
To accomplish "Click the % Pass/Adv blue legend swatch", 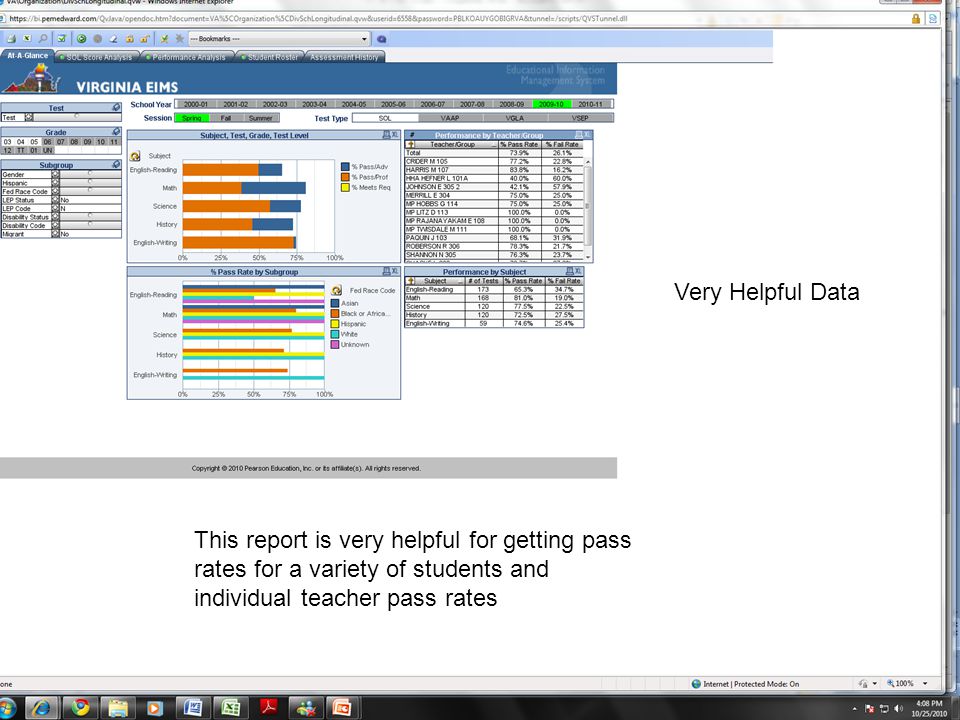I will pyautogui.click(x=345, y=167).
